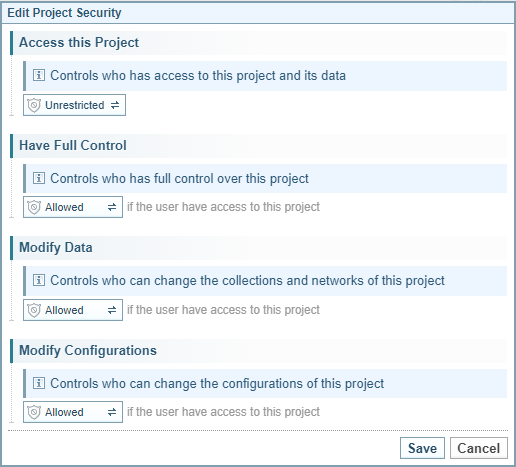Click the info icon beside the project access description
The width and height of the screenshot is (516, 467).
(39, 75)
